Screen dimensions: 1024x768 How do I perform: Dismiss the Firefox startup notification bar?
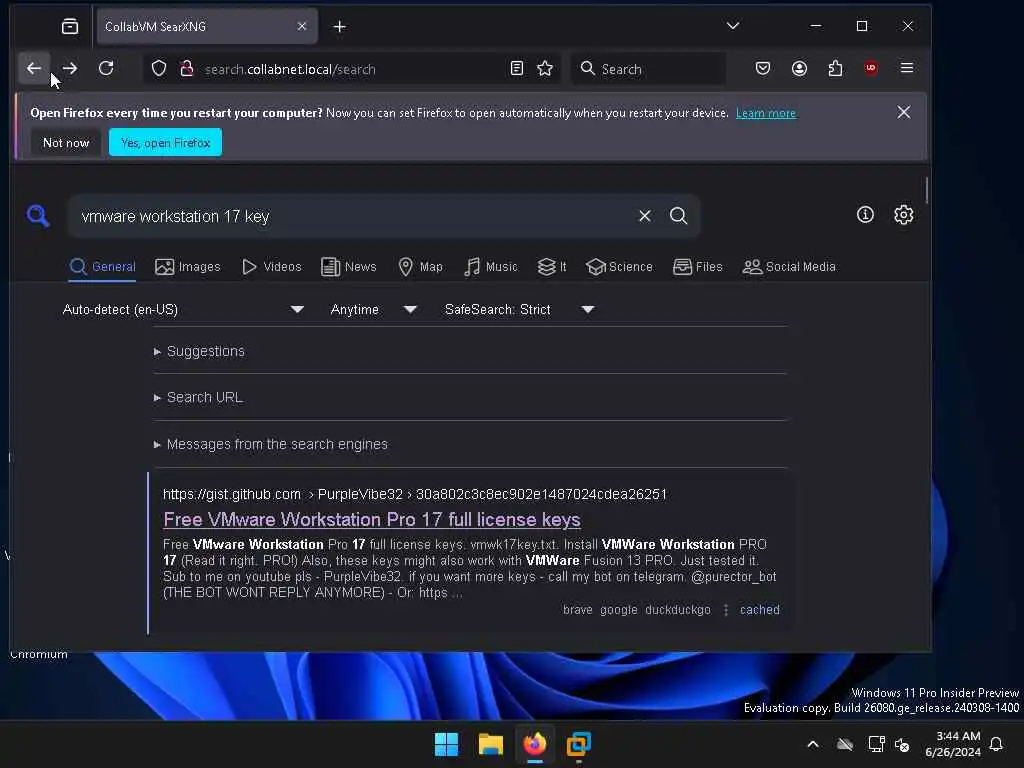(903, 112)
